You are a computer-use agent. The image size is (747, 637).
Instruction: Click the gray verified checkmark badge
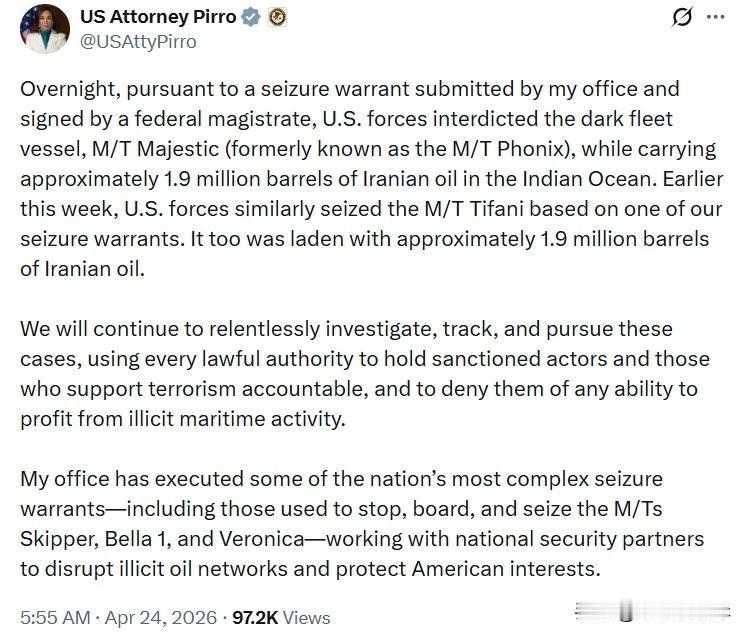(x=253, y=18)
